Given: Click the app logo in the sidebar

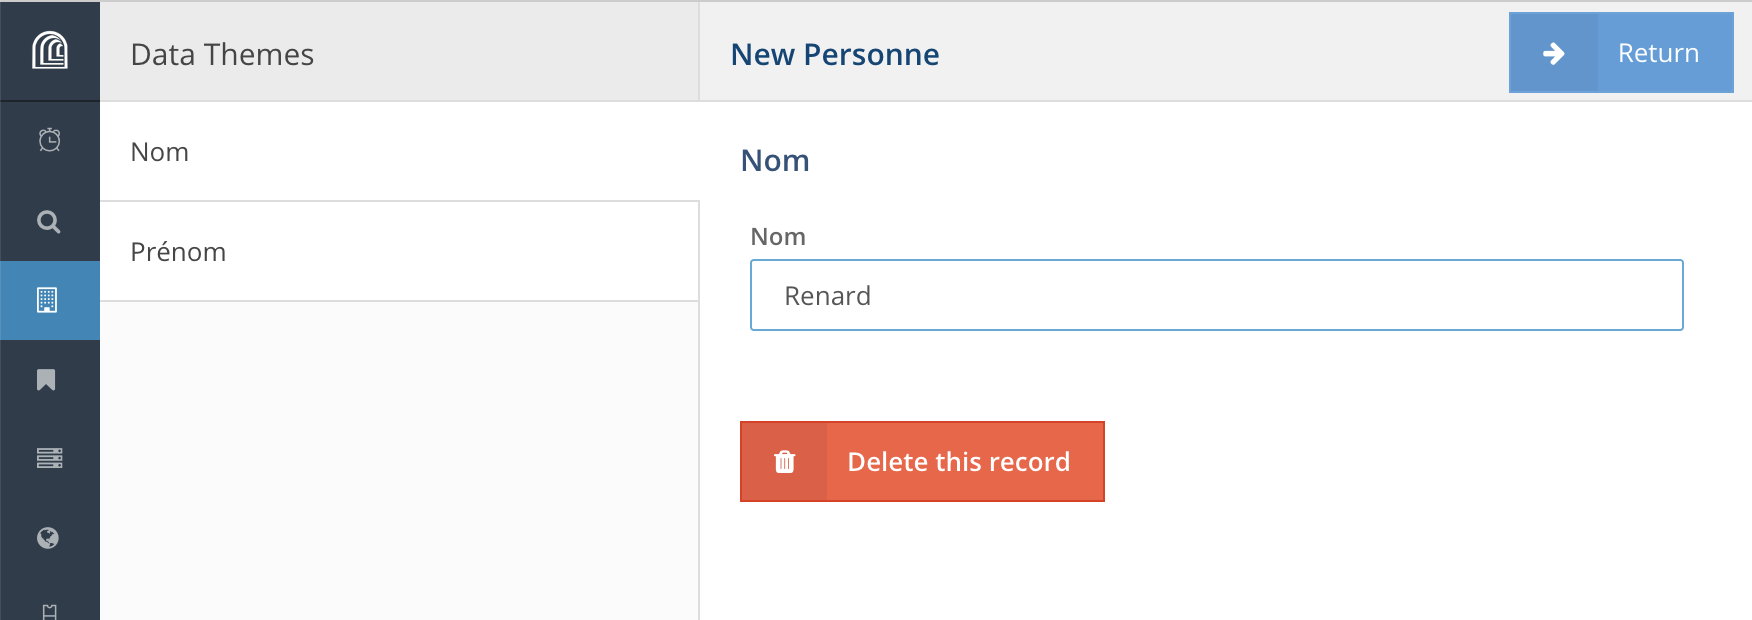Looking at the screenshot, I should (49, 50).
